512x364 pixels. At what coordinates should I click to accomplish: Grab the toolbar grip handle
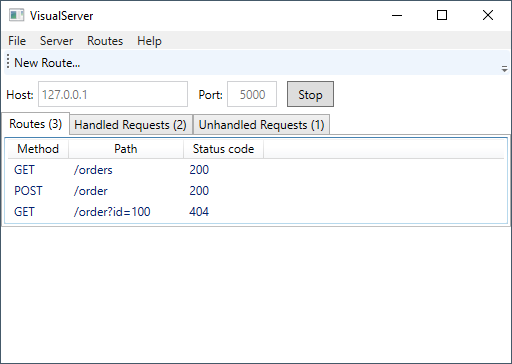pyautogui.click(x=8, y=62)
